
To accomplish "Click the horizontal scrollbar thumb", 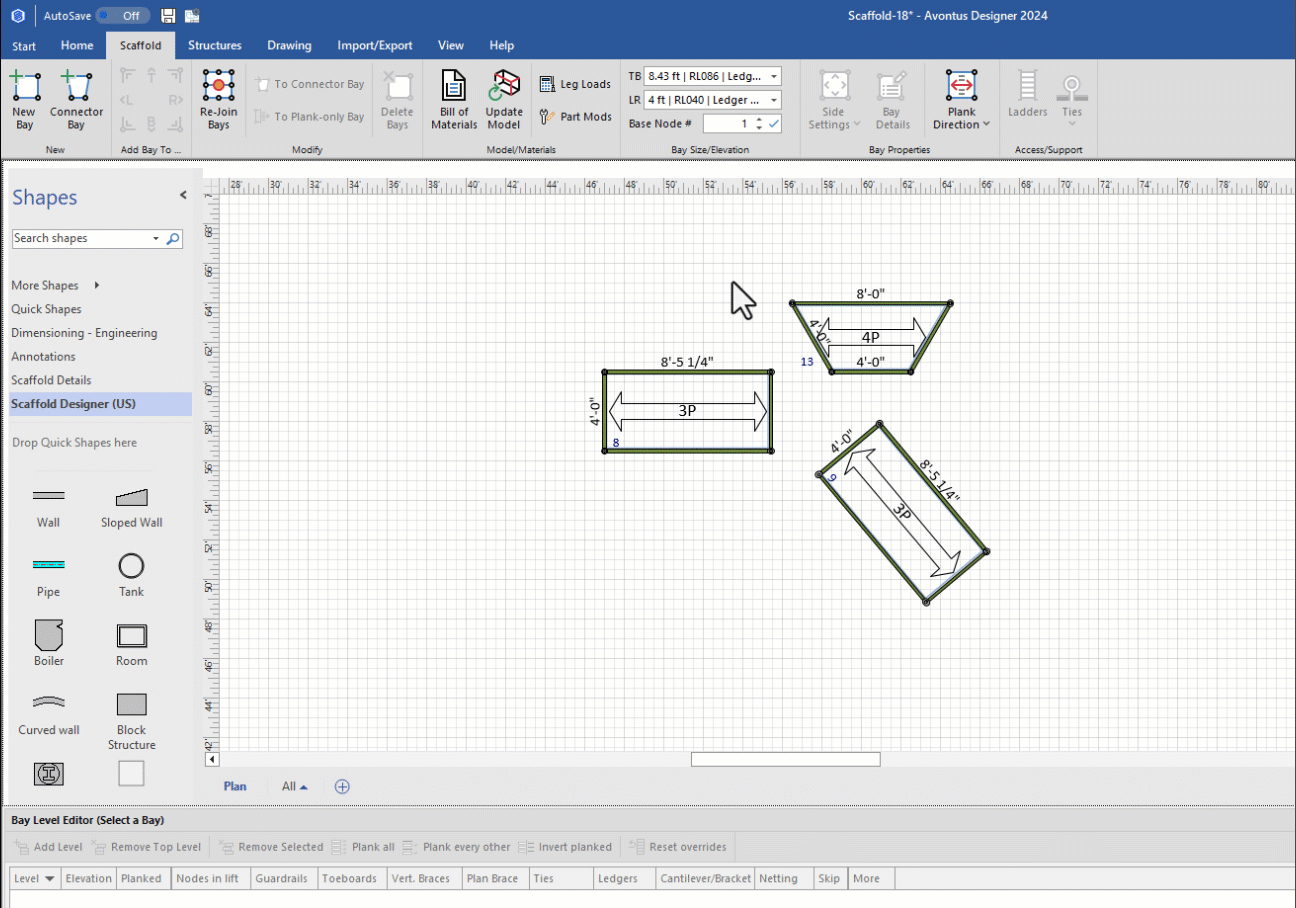I will tap(785, 760).
